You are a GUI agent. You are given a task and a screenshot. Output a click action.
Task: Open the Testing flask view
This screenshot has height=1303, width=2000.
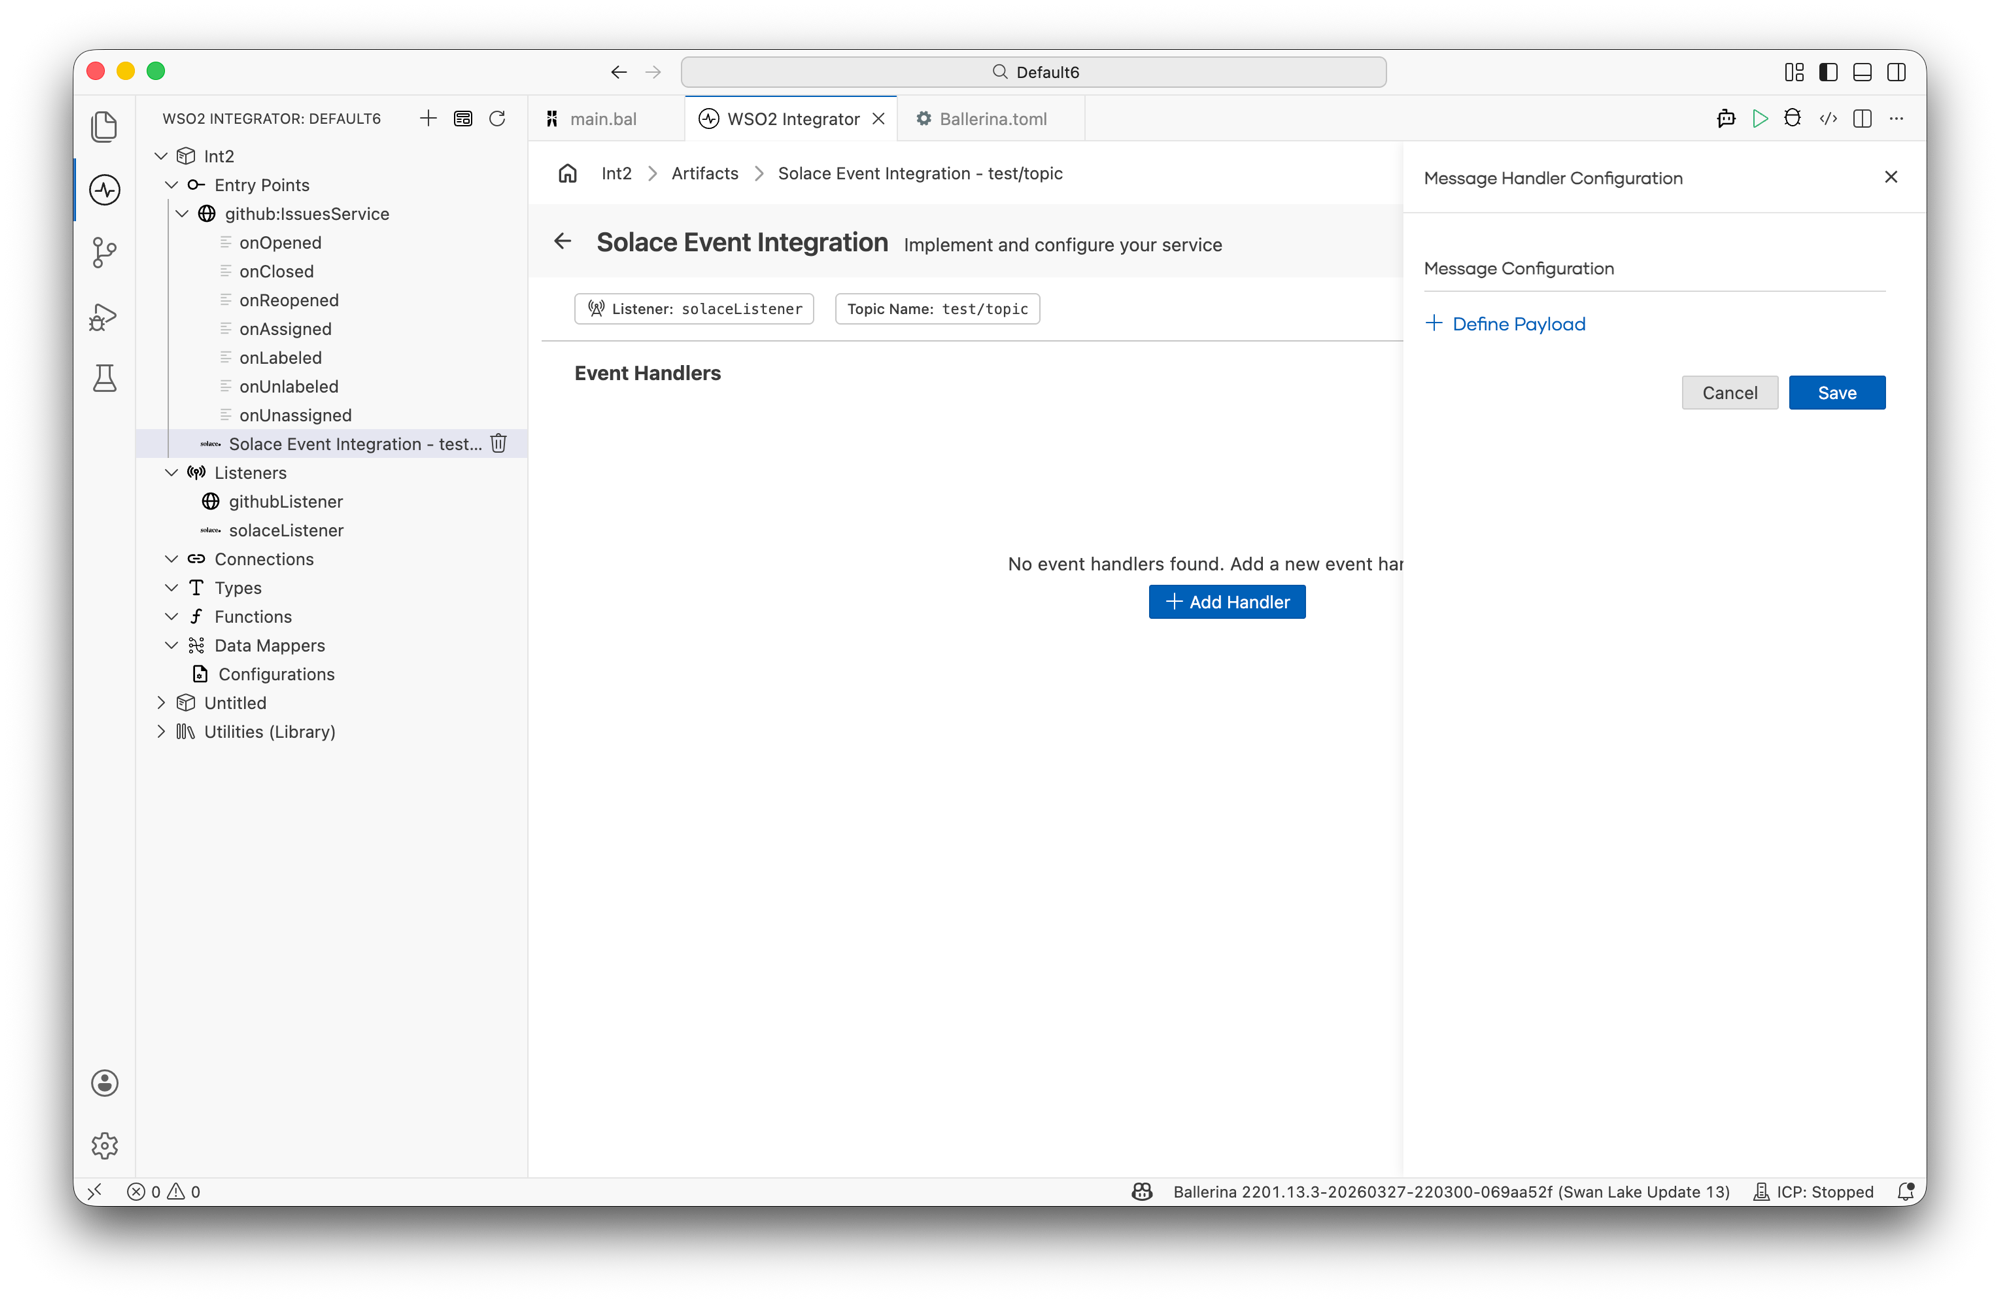(x=105, y=378)
